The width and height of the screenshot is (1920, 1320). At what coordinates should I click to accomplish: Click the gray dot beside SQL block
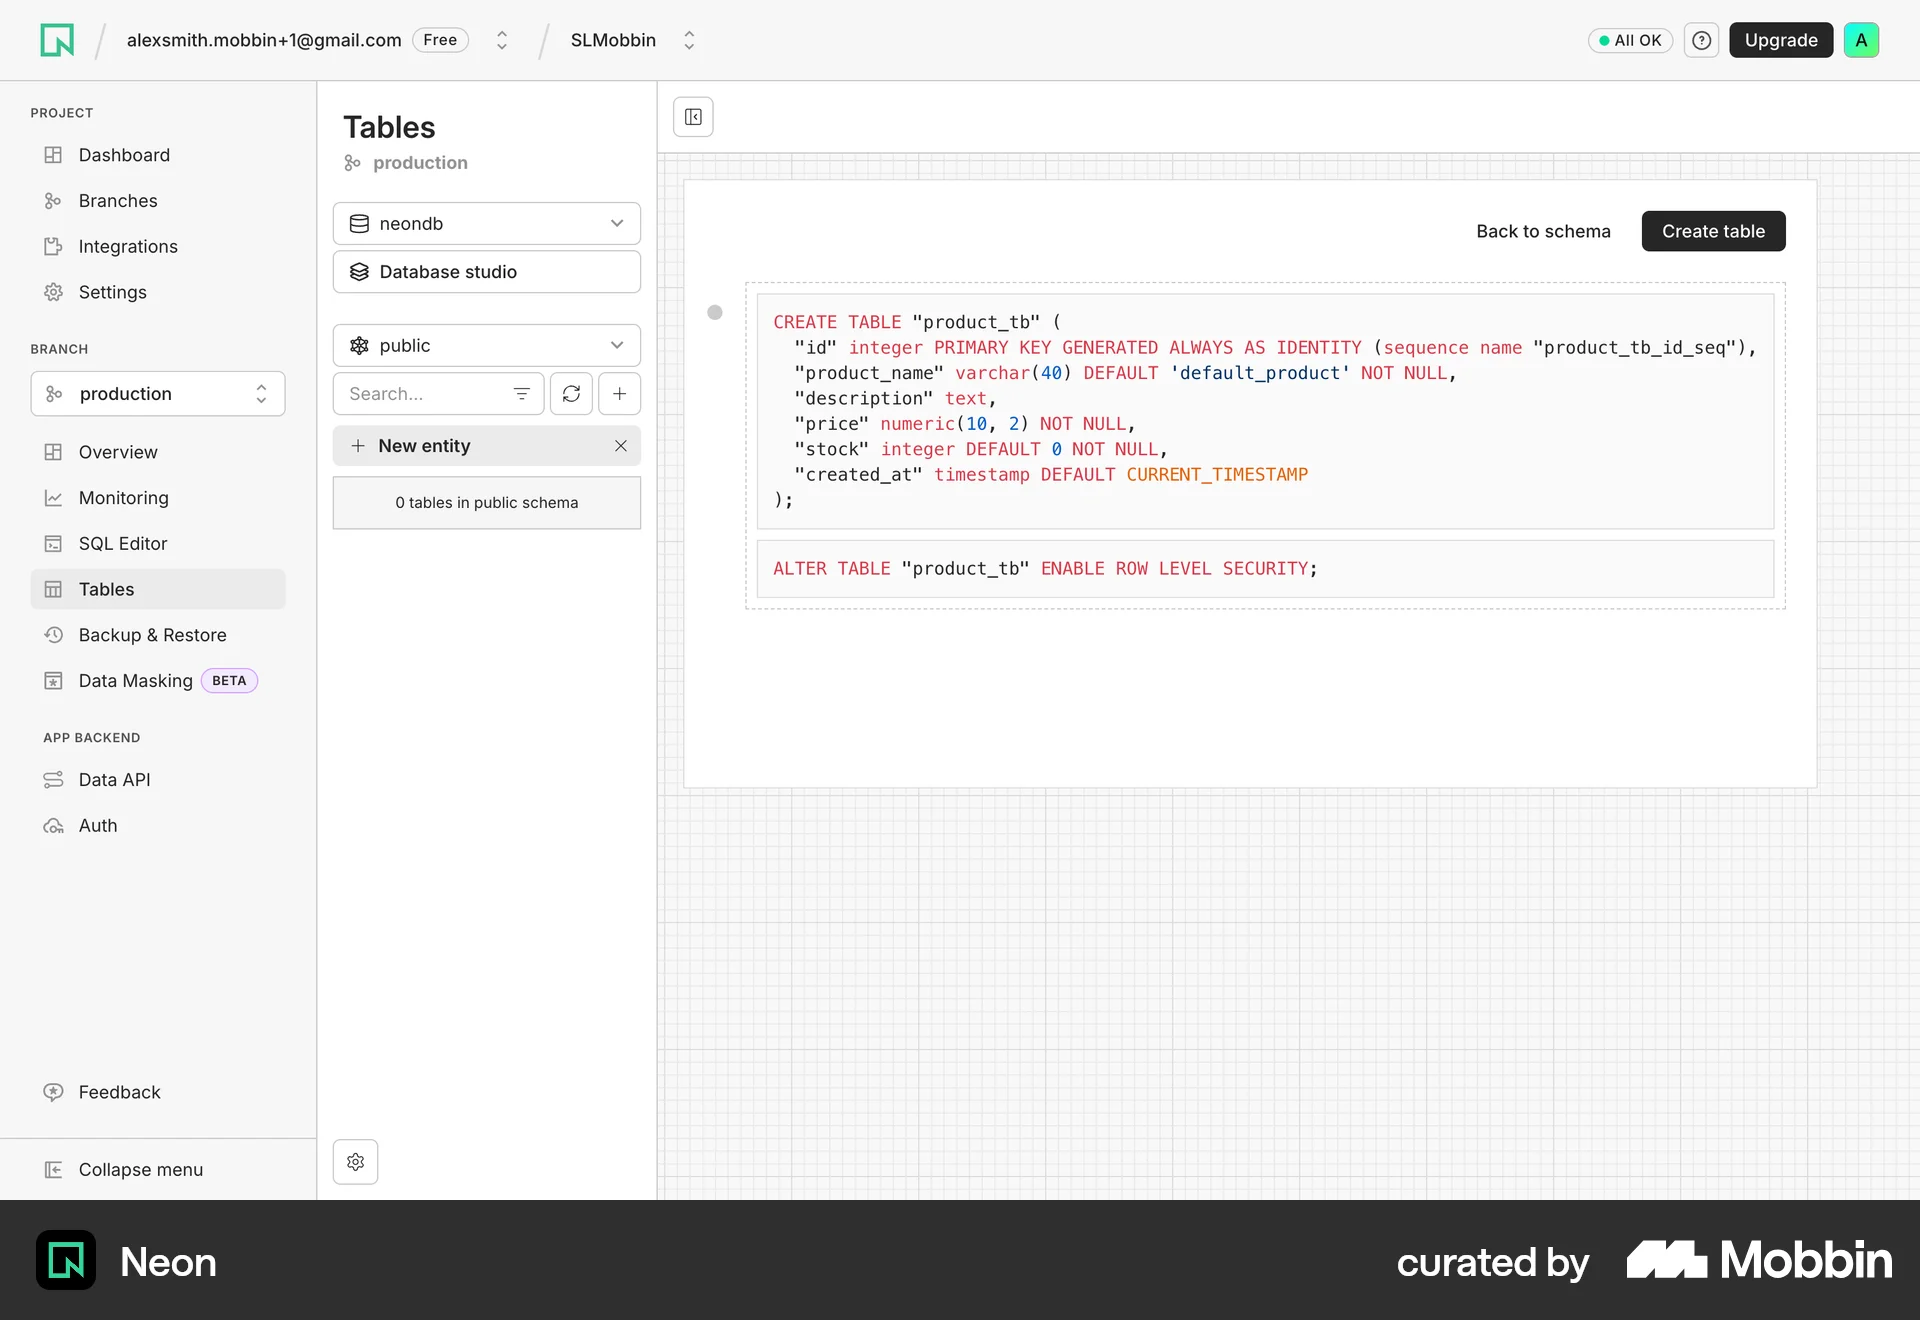coord(715,312)
